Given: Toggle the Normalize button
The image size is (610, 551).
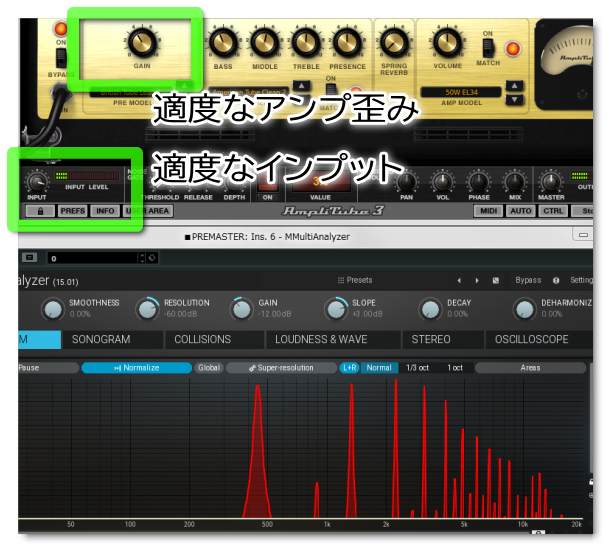Looking at the screenshot, I should 137,368.
